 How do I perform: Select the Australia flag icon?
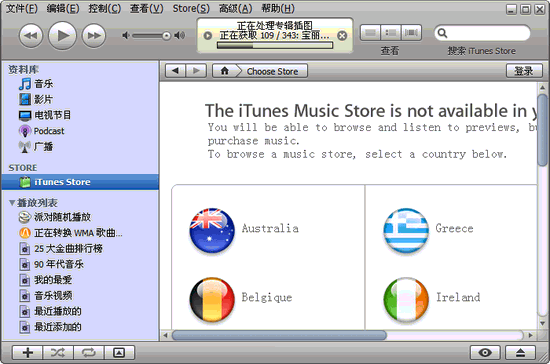(212, 230)
